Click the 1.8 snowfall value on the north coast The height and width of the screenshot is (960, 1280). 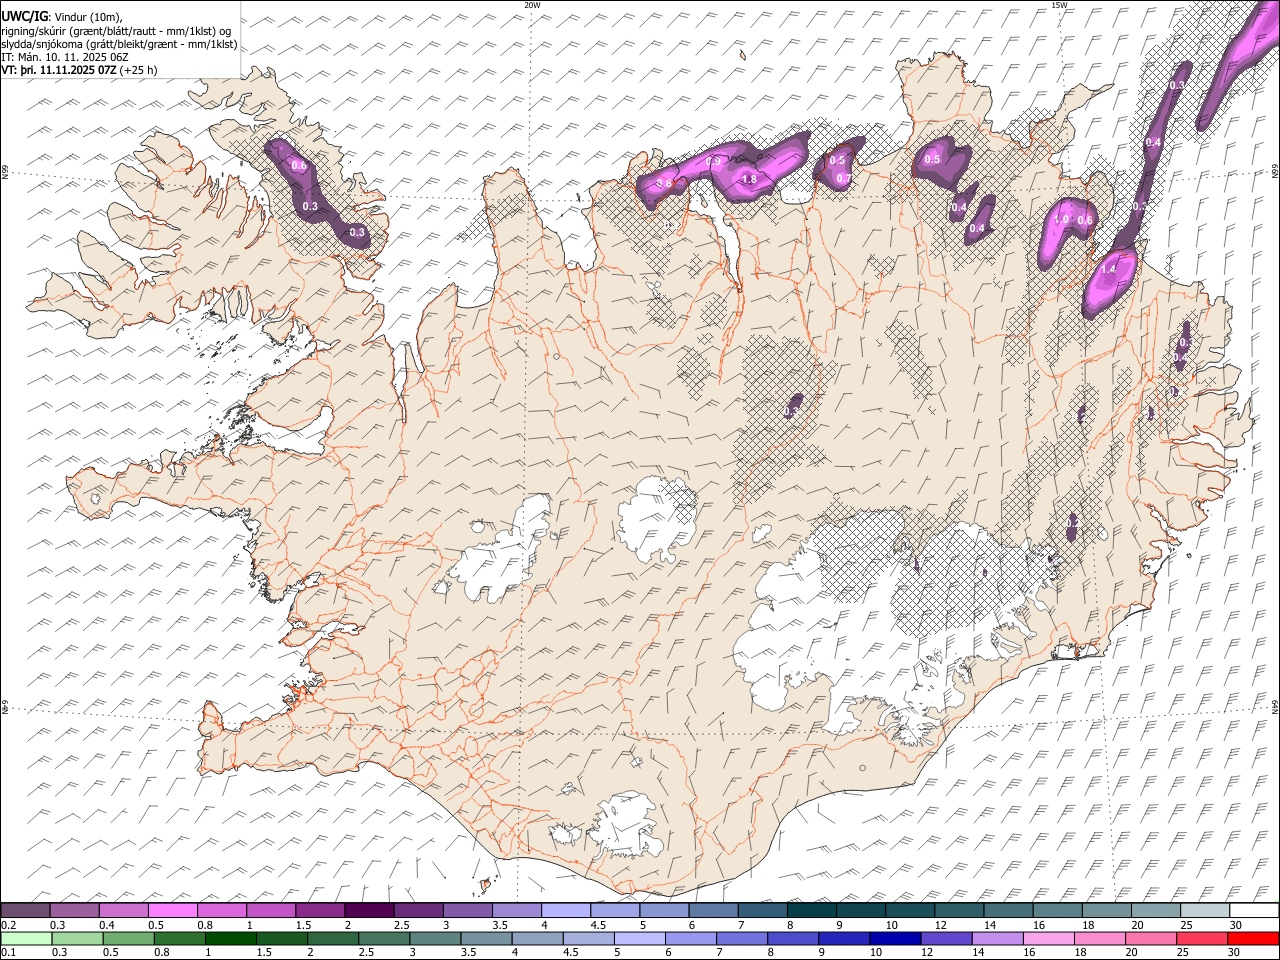749,180
